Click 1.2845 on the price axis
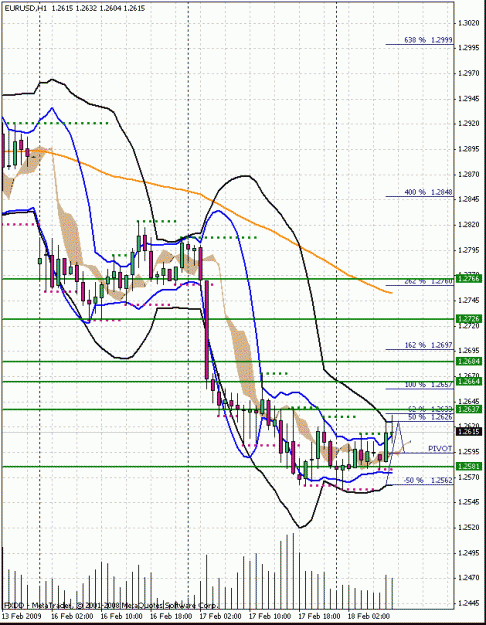 (469, 199)
